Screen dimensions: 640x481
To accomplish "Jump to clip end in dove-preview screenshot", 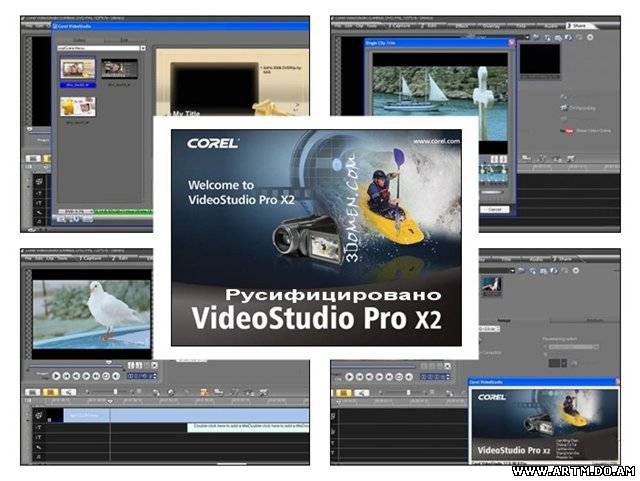I will [96, 376].
